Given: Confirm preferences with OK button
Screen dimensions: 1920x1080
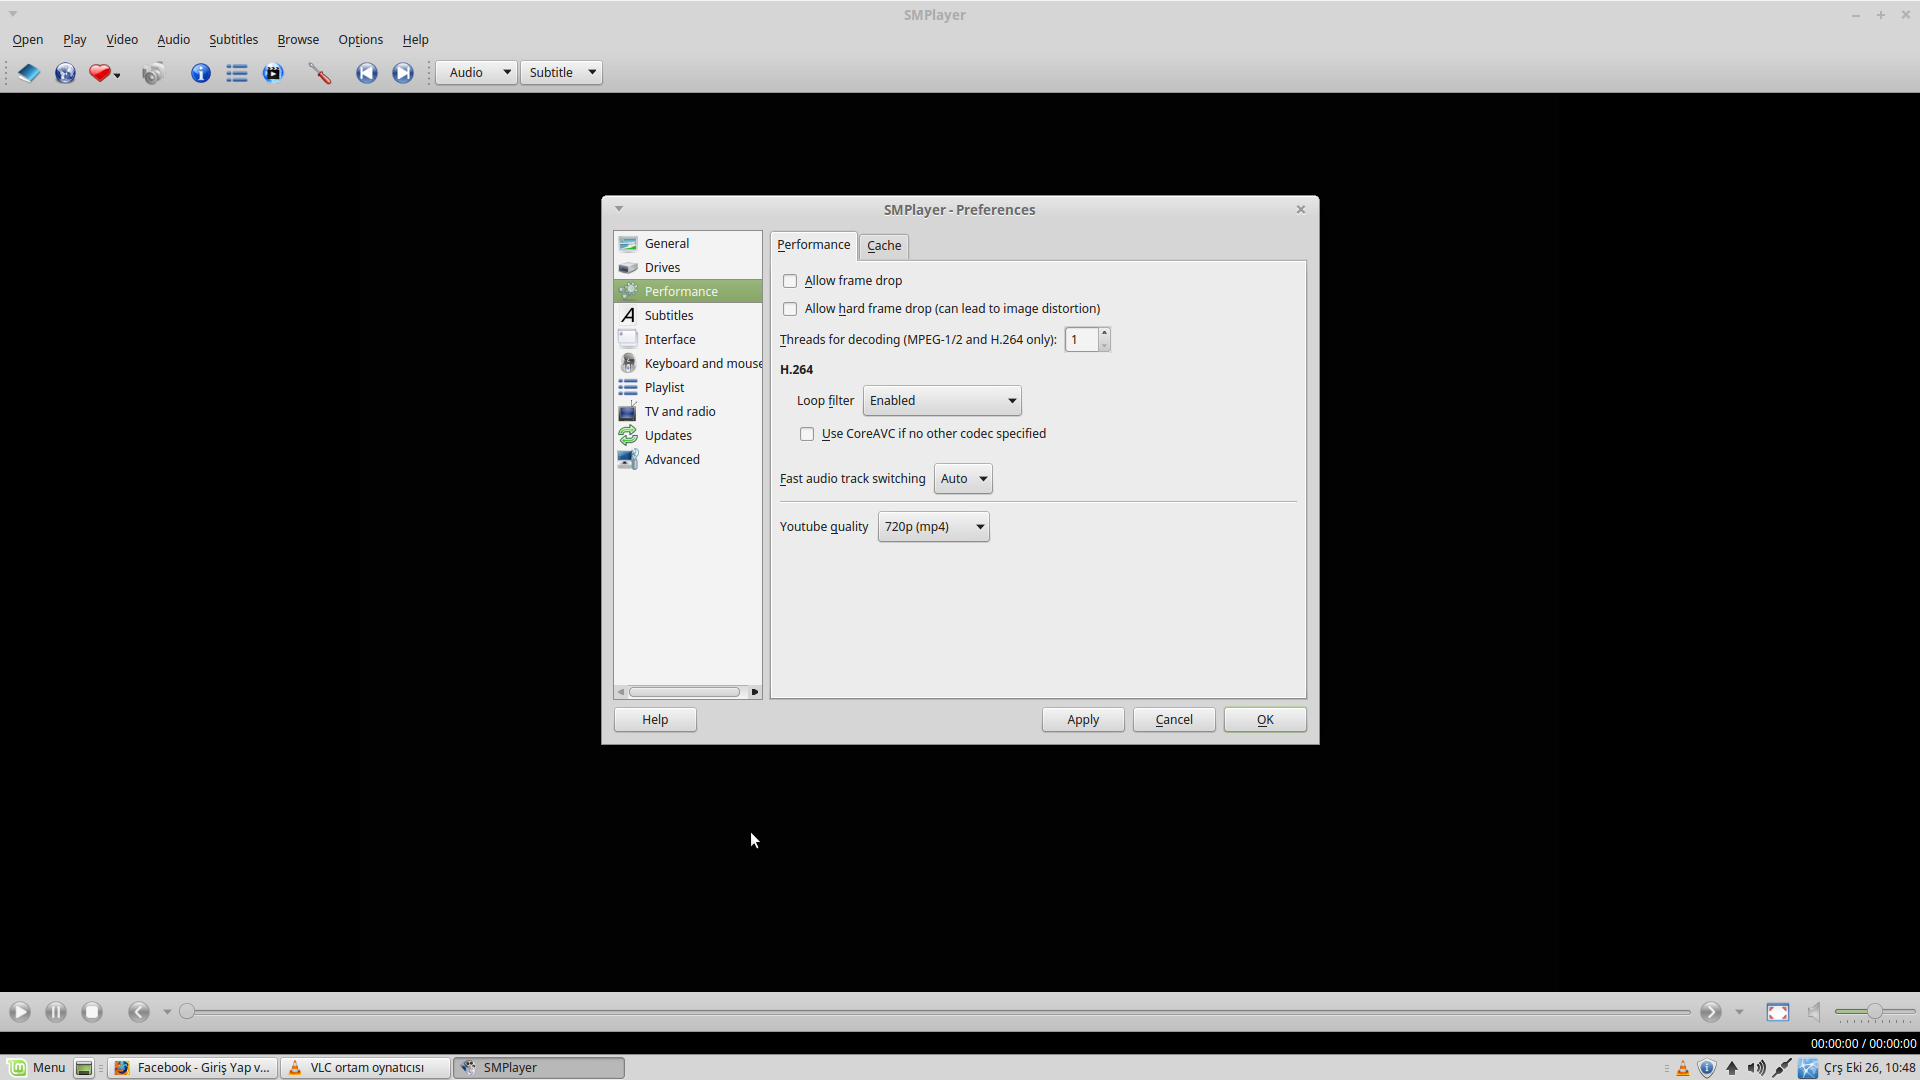Looking at the screenshot, I should tap(1265, 720).
